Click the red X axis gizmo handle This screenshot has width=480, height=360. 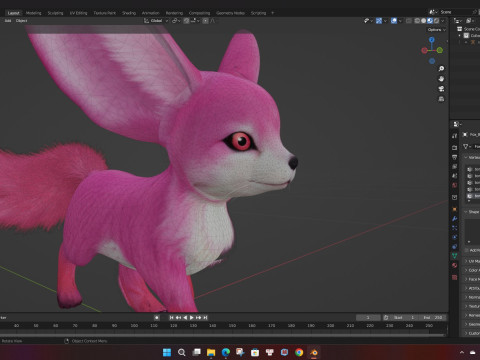[424, 51]
